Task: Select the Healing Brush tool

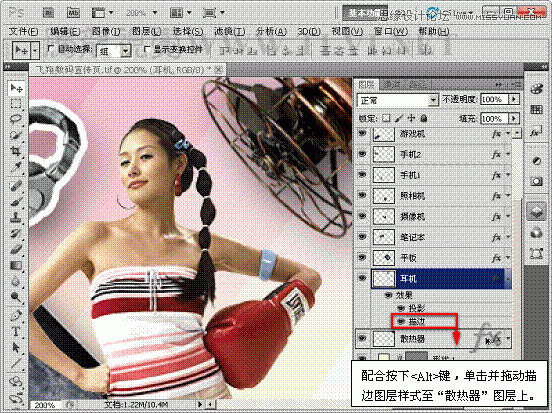Action: pyautogui.click(x=16, y=186)
